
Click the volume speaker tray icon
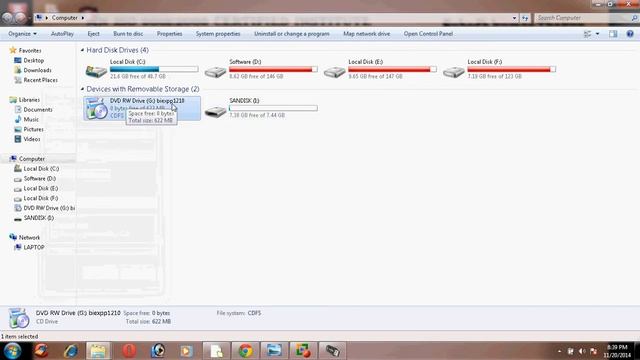click(x=582, y=351)
